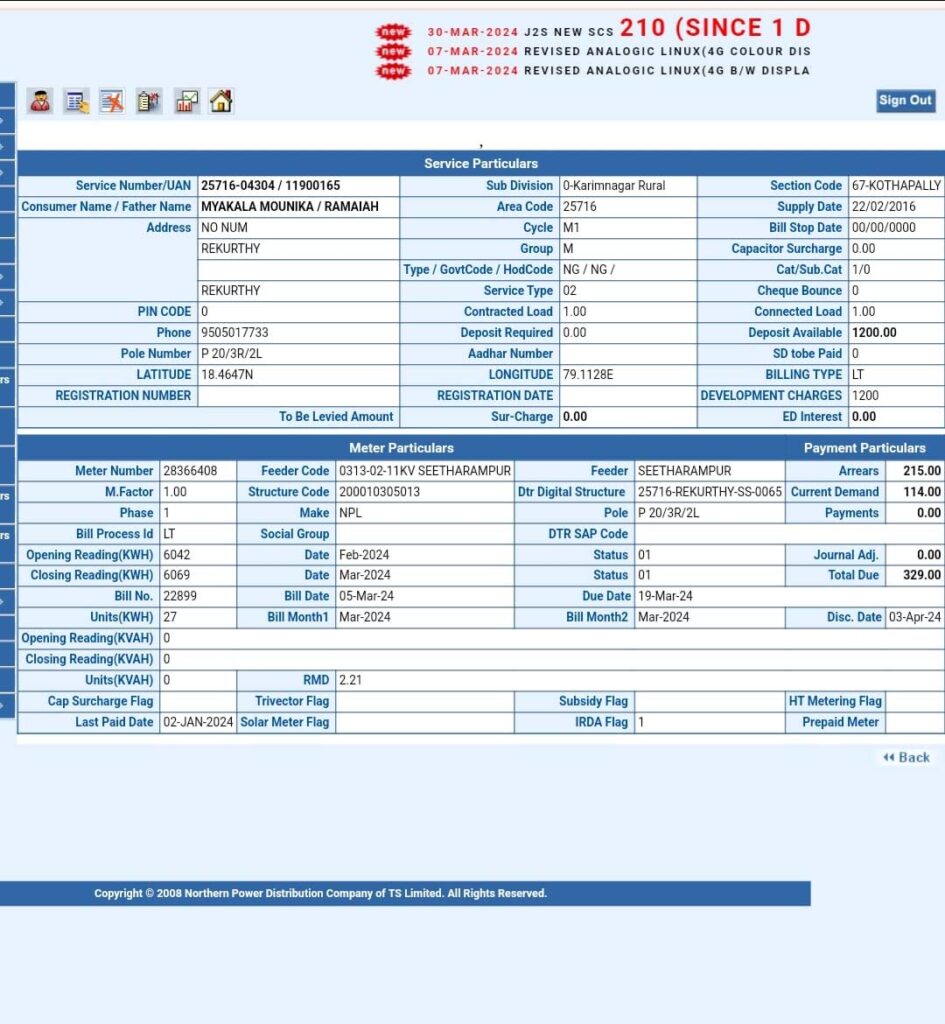The height and width of the screenshot is (1024, 945).
Task: Click latitude value 18.4647N
Action: (227, 374)
